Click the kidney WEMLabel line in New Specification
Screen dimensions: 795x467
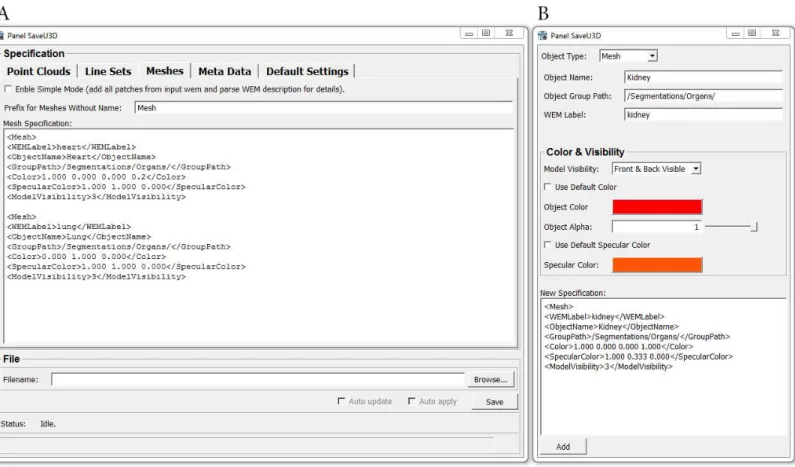pyautogui.click(x=604, y=316)
